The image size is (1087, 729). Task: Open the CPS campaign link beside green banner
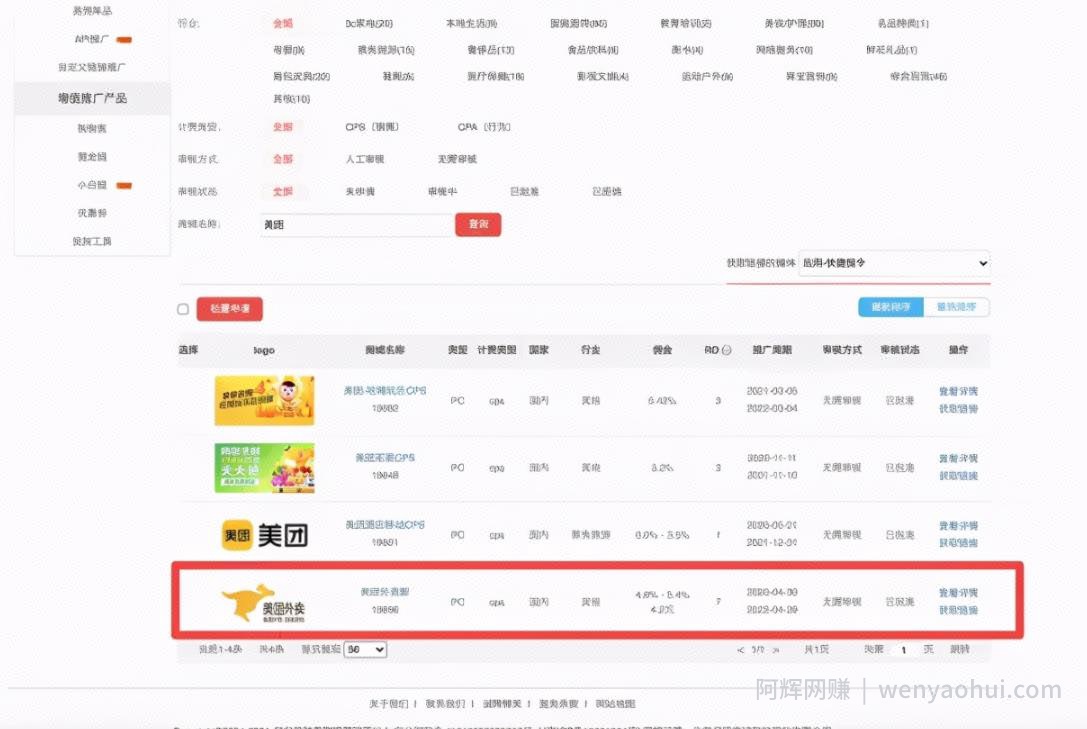pos(385,458)
